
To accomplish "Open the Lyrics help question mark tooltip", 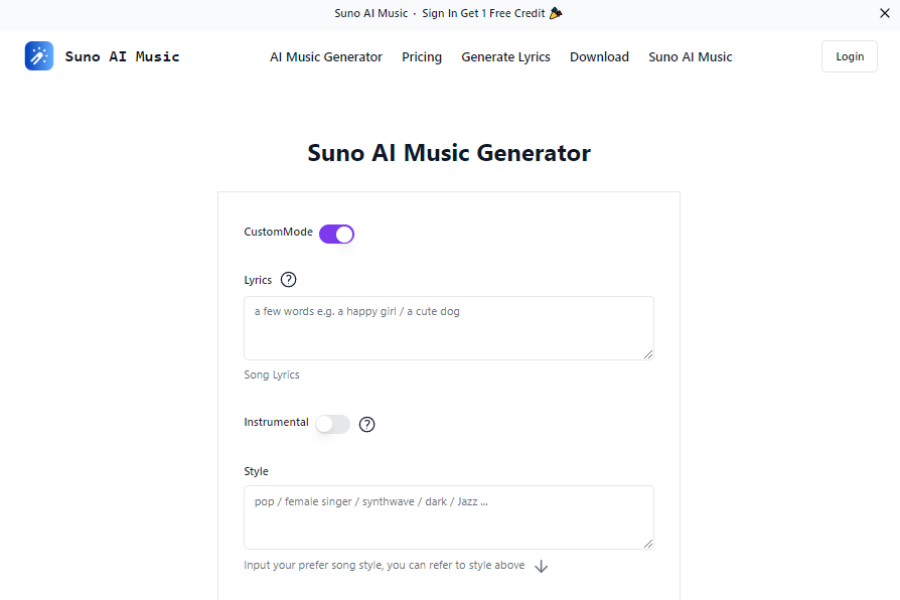I will (x=288, y=280).
